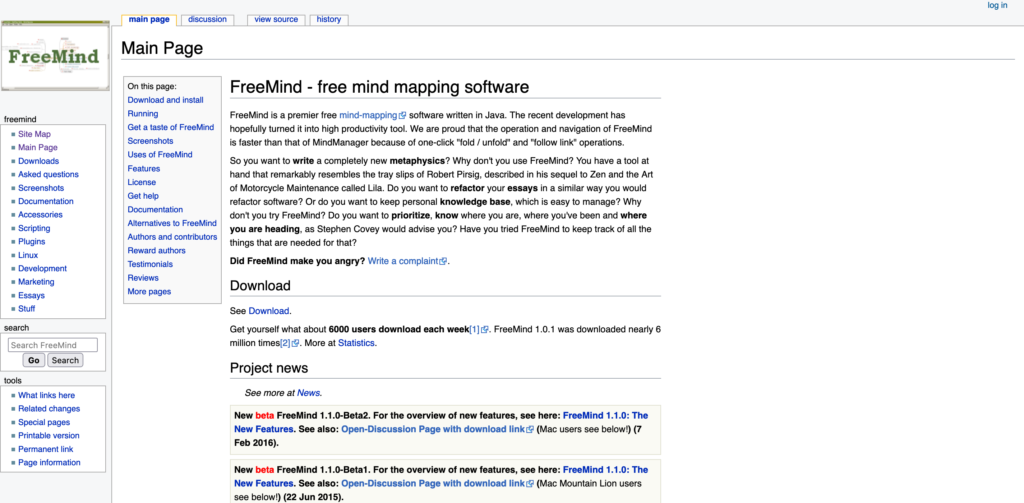Viewport: 1024px width, 503px height.
Task: Jump to License in contents
Action: pos(142,182)
